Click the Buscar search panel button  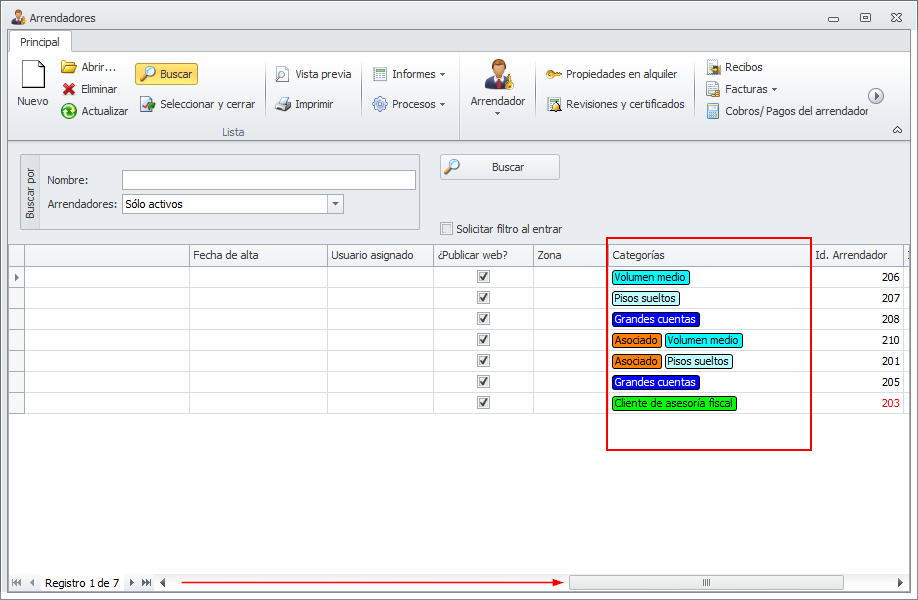pos(500,167)
